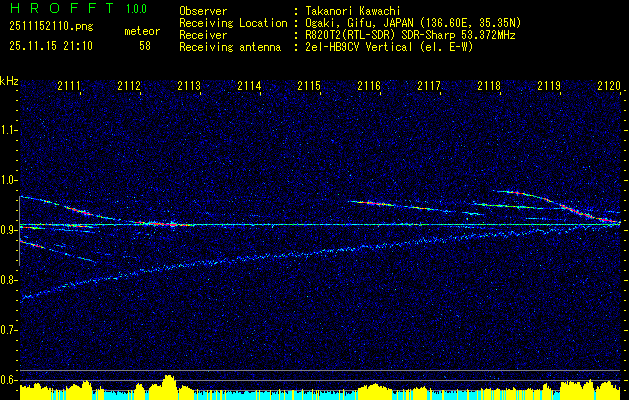The width and height of the screenshot is (629, 400).
Task: Click the 2112 time axis marker
Action: coord(129,85)
